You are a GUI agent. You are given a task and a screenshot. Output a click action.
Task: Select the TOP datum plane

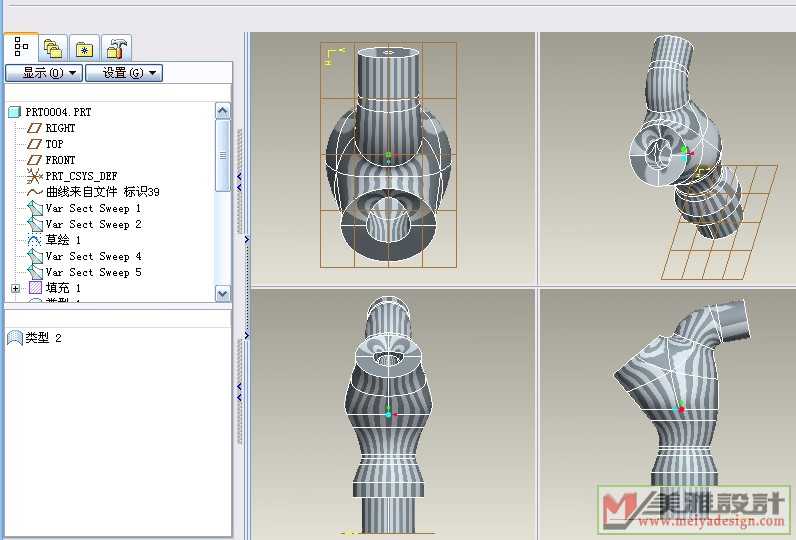pyautogui.click(x=54, y=144)
